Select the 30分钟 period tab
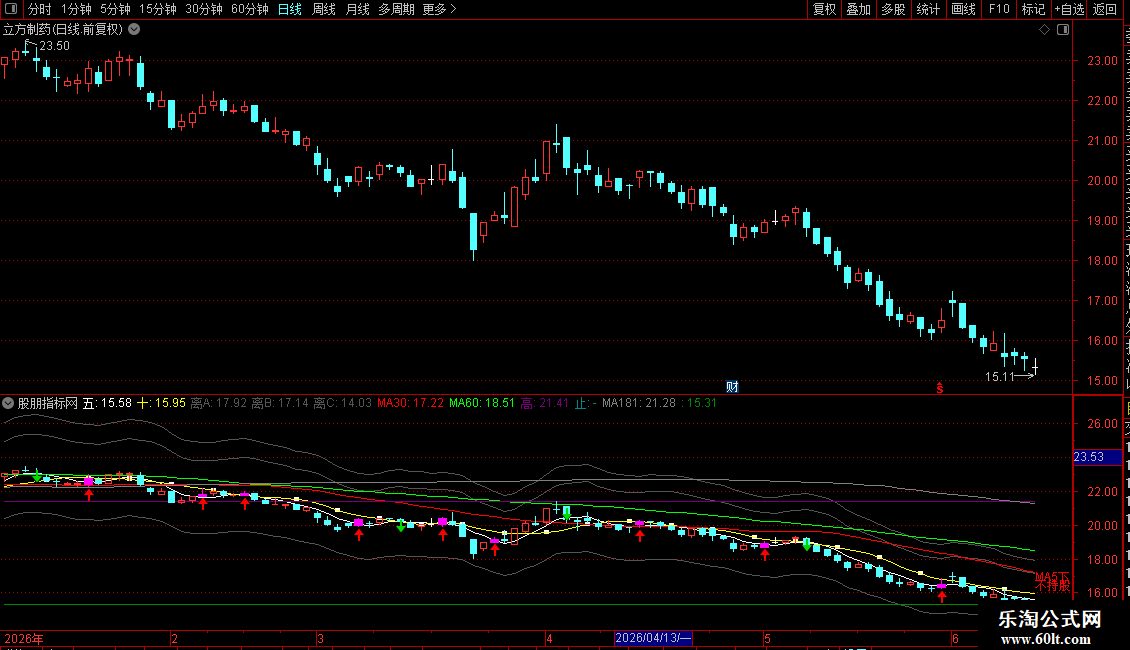Screen dimensions: 1130x650 point(204,9)
